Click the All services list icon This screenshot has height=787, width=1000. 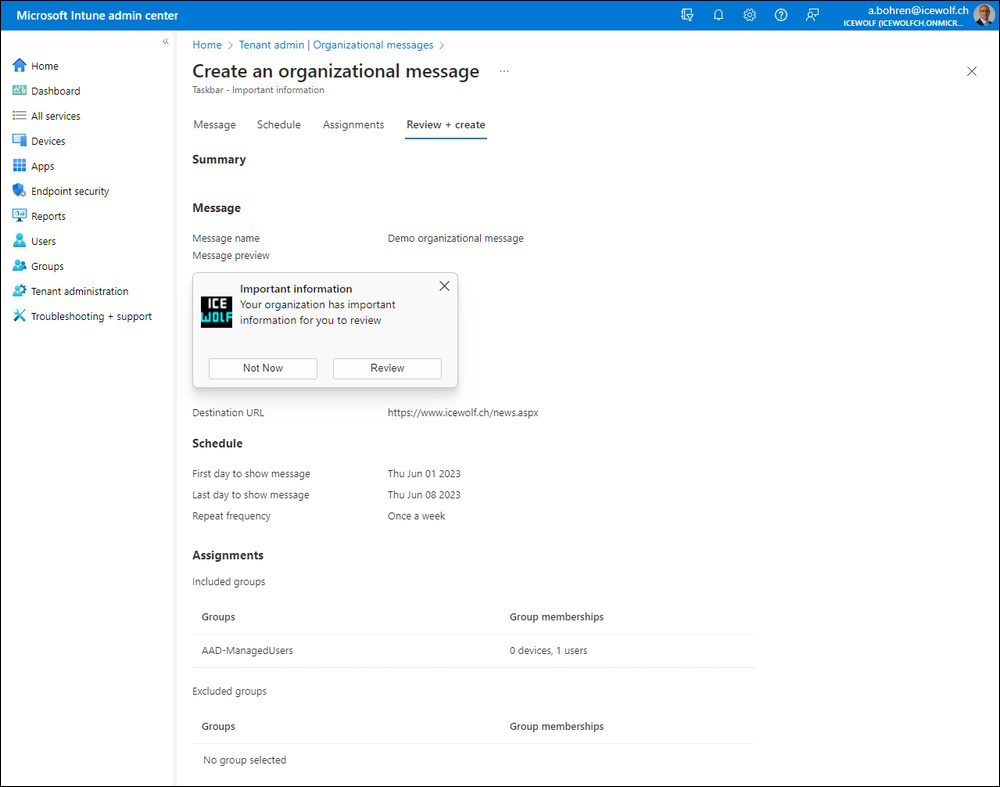click(x=20, y=115)
